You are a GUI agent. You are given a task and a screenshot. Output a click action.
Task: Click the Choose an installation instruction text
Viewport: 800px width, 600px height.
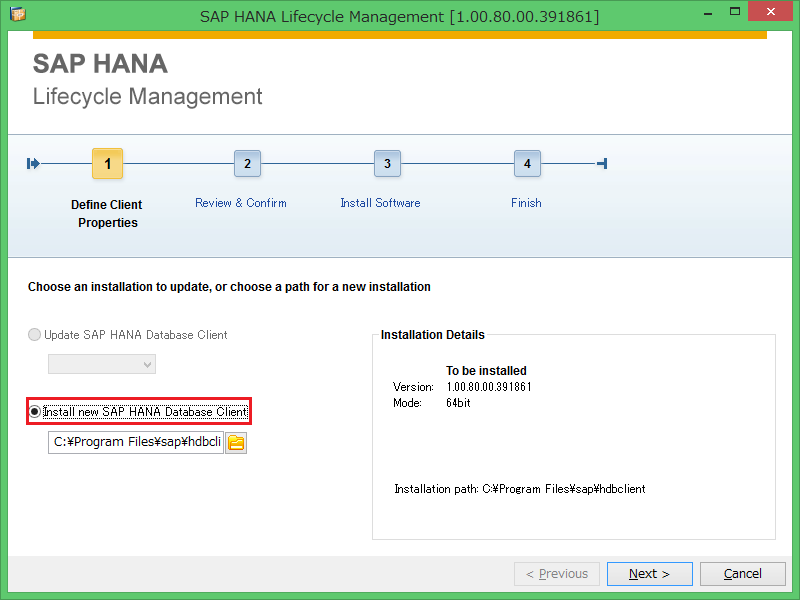(x=229, y=287)
